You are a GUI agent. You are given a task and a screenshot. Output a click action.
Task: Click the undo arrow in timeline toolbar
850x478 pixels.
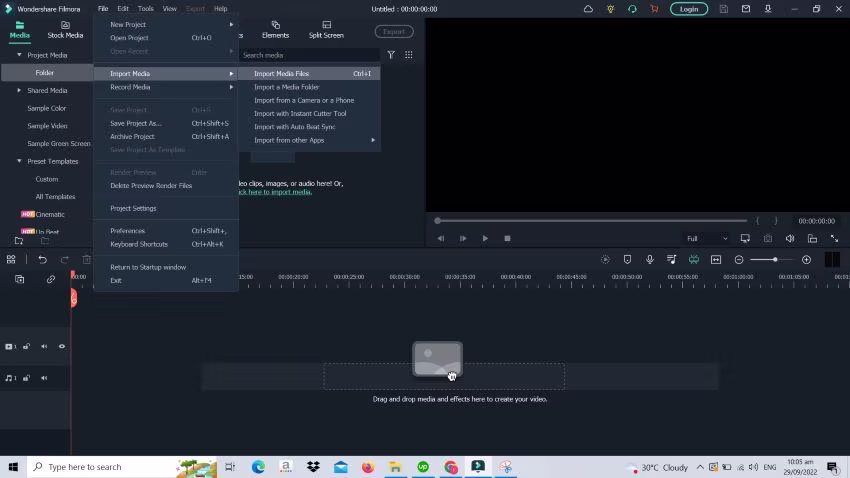[42, 260]
